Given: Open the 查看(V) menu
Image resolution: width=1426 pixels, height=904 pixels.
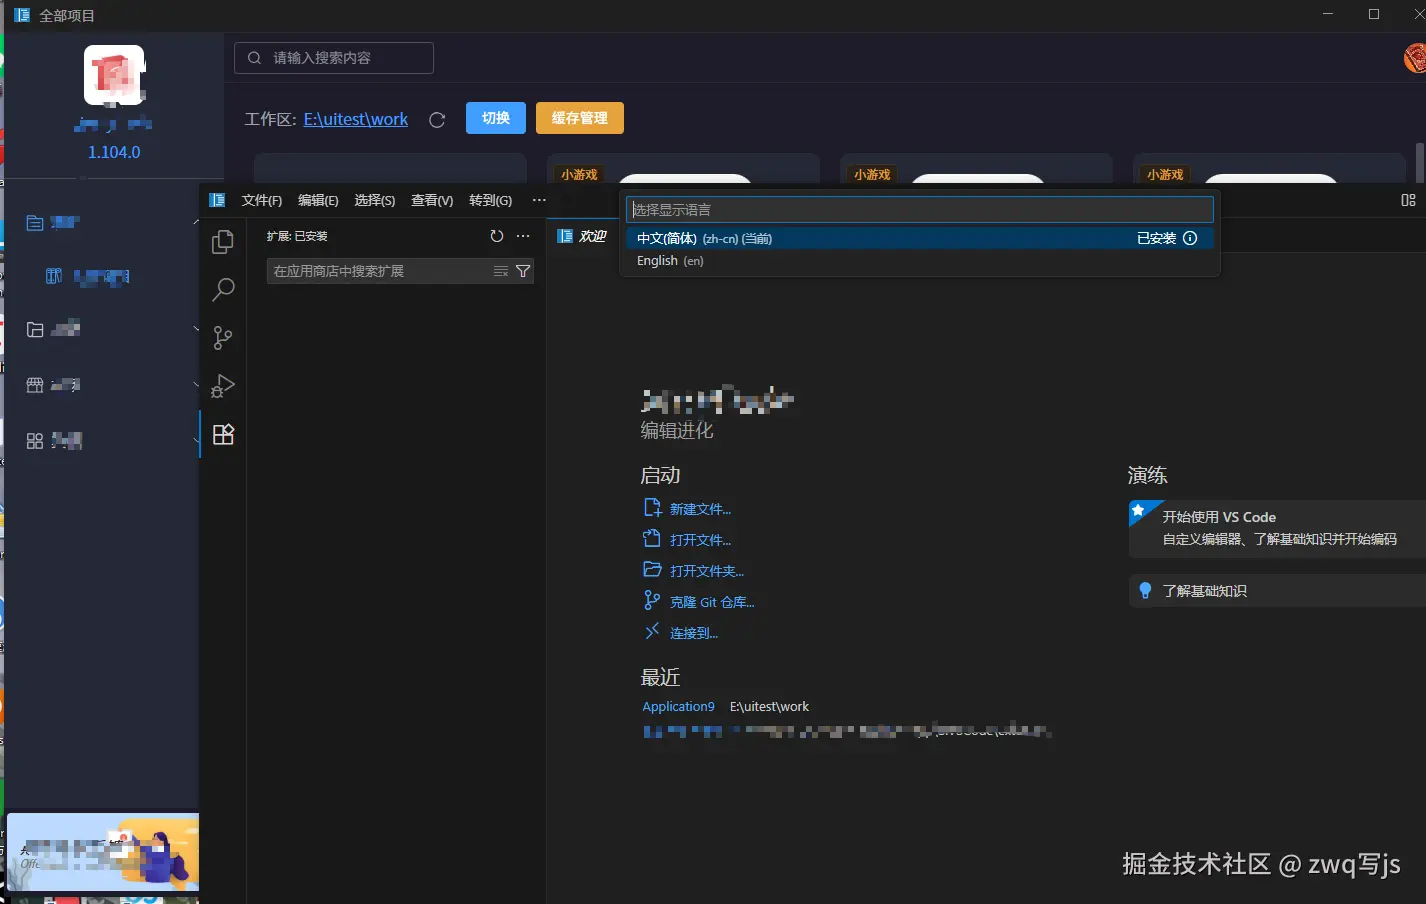Looking at the screenshot, I should pos(432,200).
